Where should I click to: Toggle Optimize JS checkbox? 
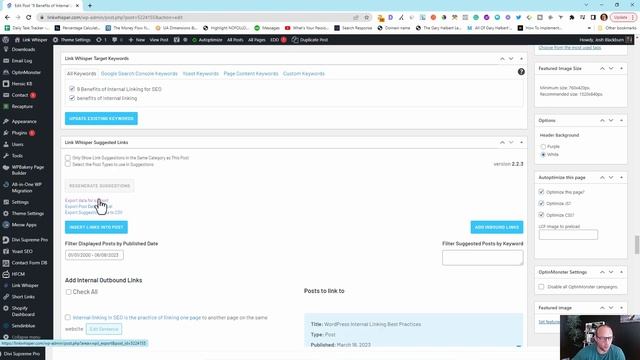pyautogui.click(x=541, y=203)
